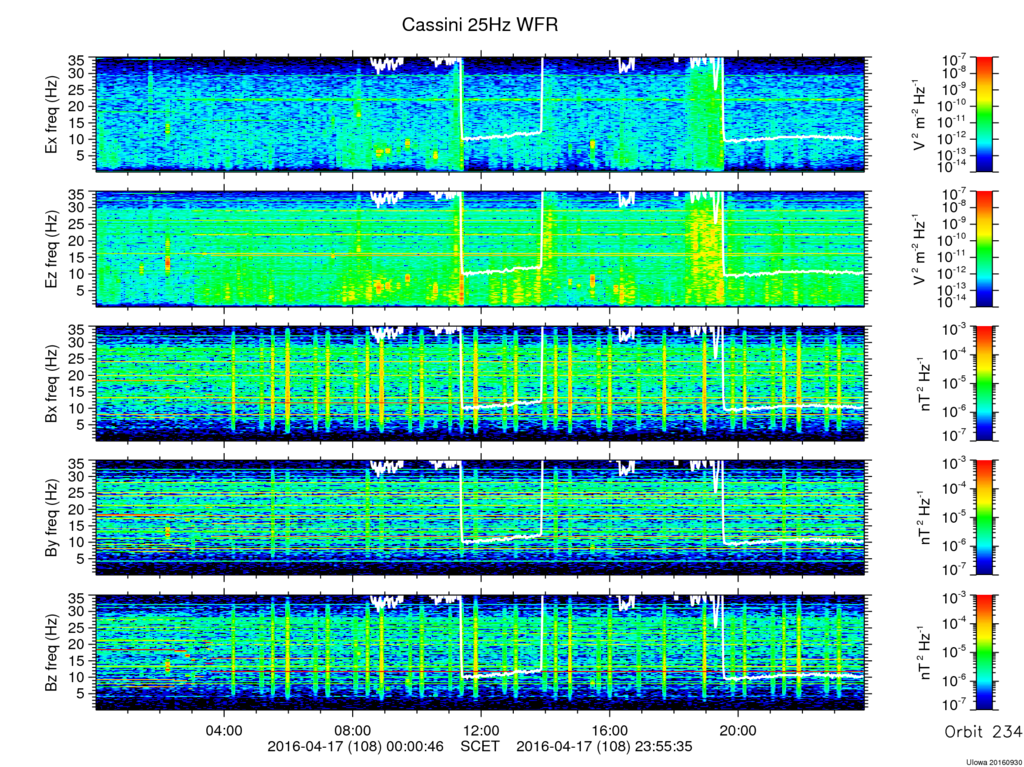This screenshot has width=1024, height=767.
Task: Click the Bx spectrogram panel
Action: 480,383
